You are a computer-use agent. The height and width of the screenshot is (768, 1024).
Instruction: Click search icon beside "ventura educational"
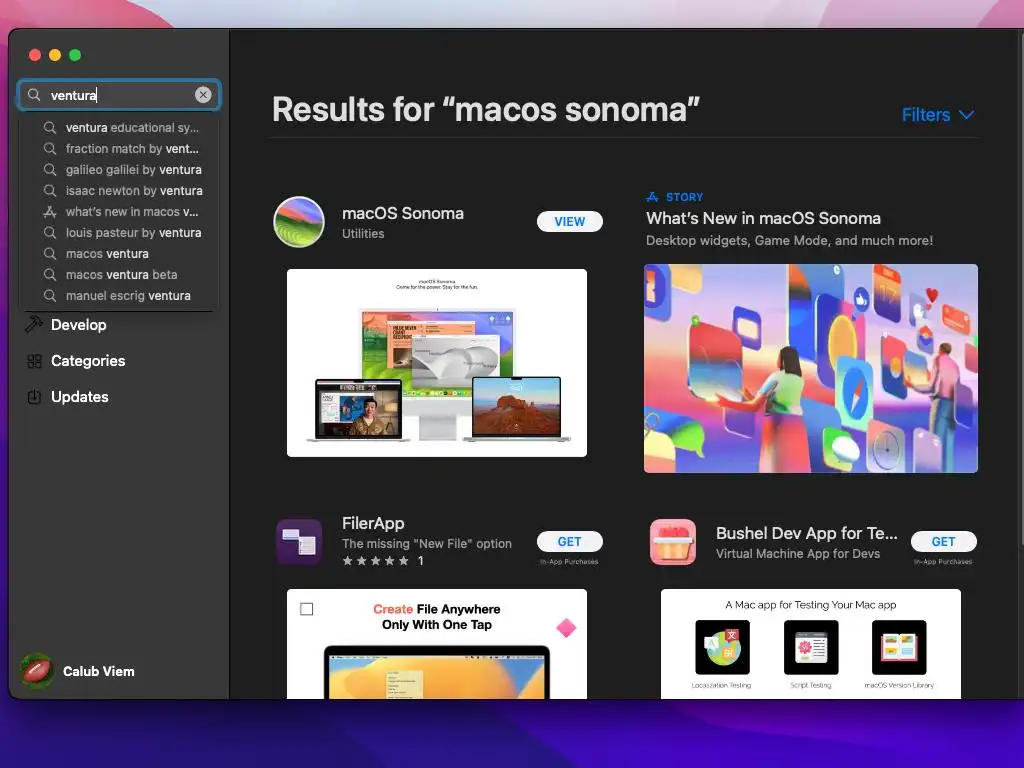pos(50,127)
